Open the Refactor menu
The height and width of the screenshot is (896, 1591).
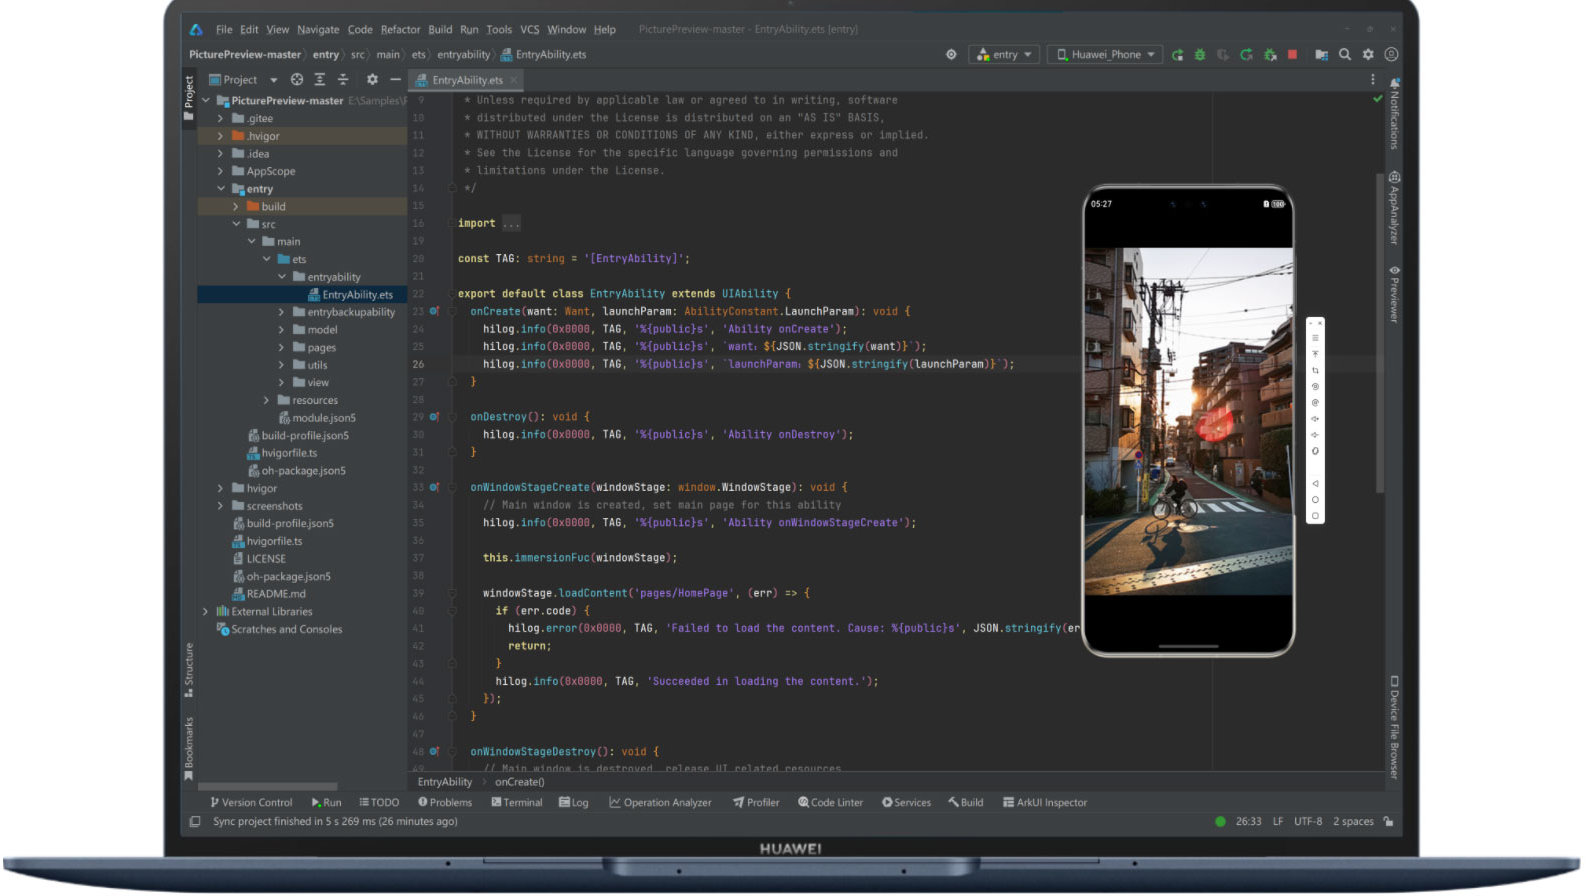(400, 30)
